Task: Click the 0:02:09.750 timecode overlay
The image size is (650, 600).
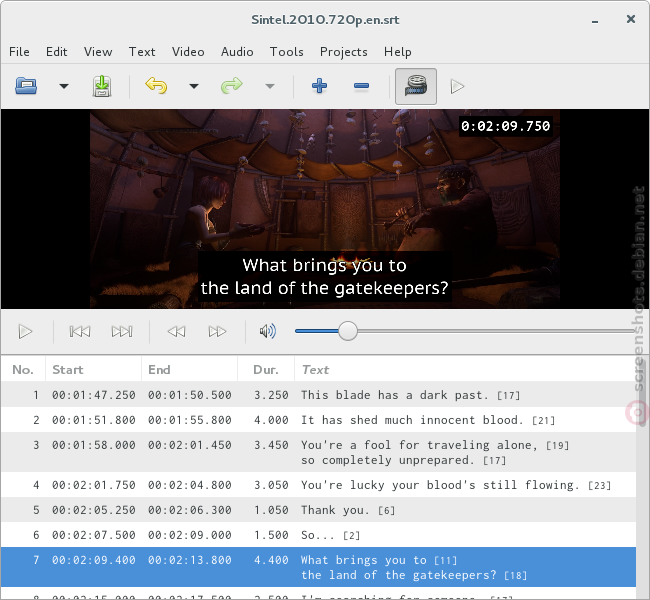Action: 505,126
